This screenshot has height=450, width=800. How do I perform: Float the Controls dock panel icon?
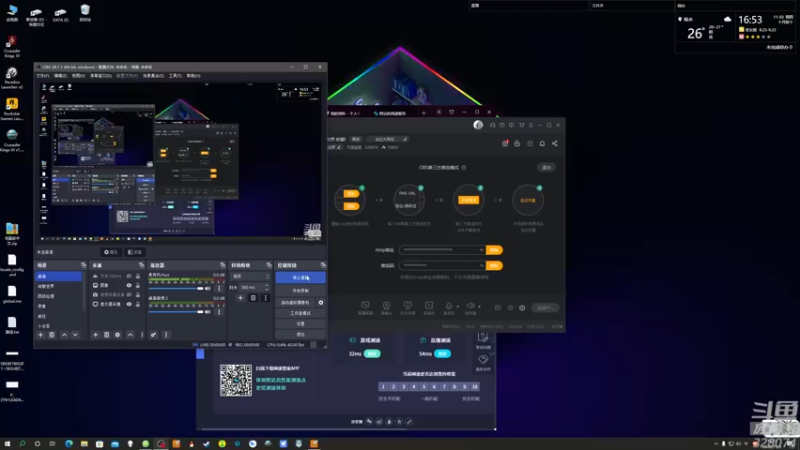323,265
